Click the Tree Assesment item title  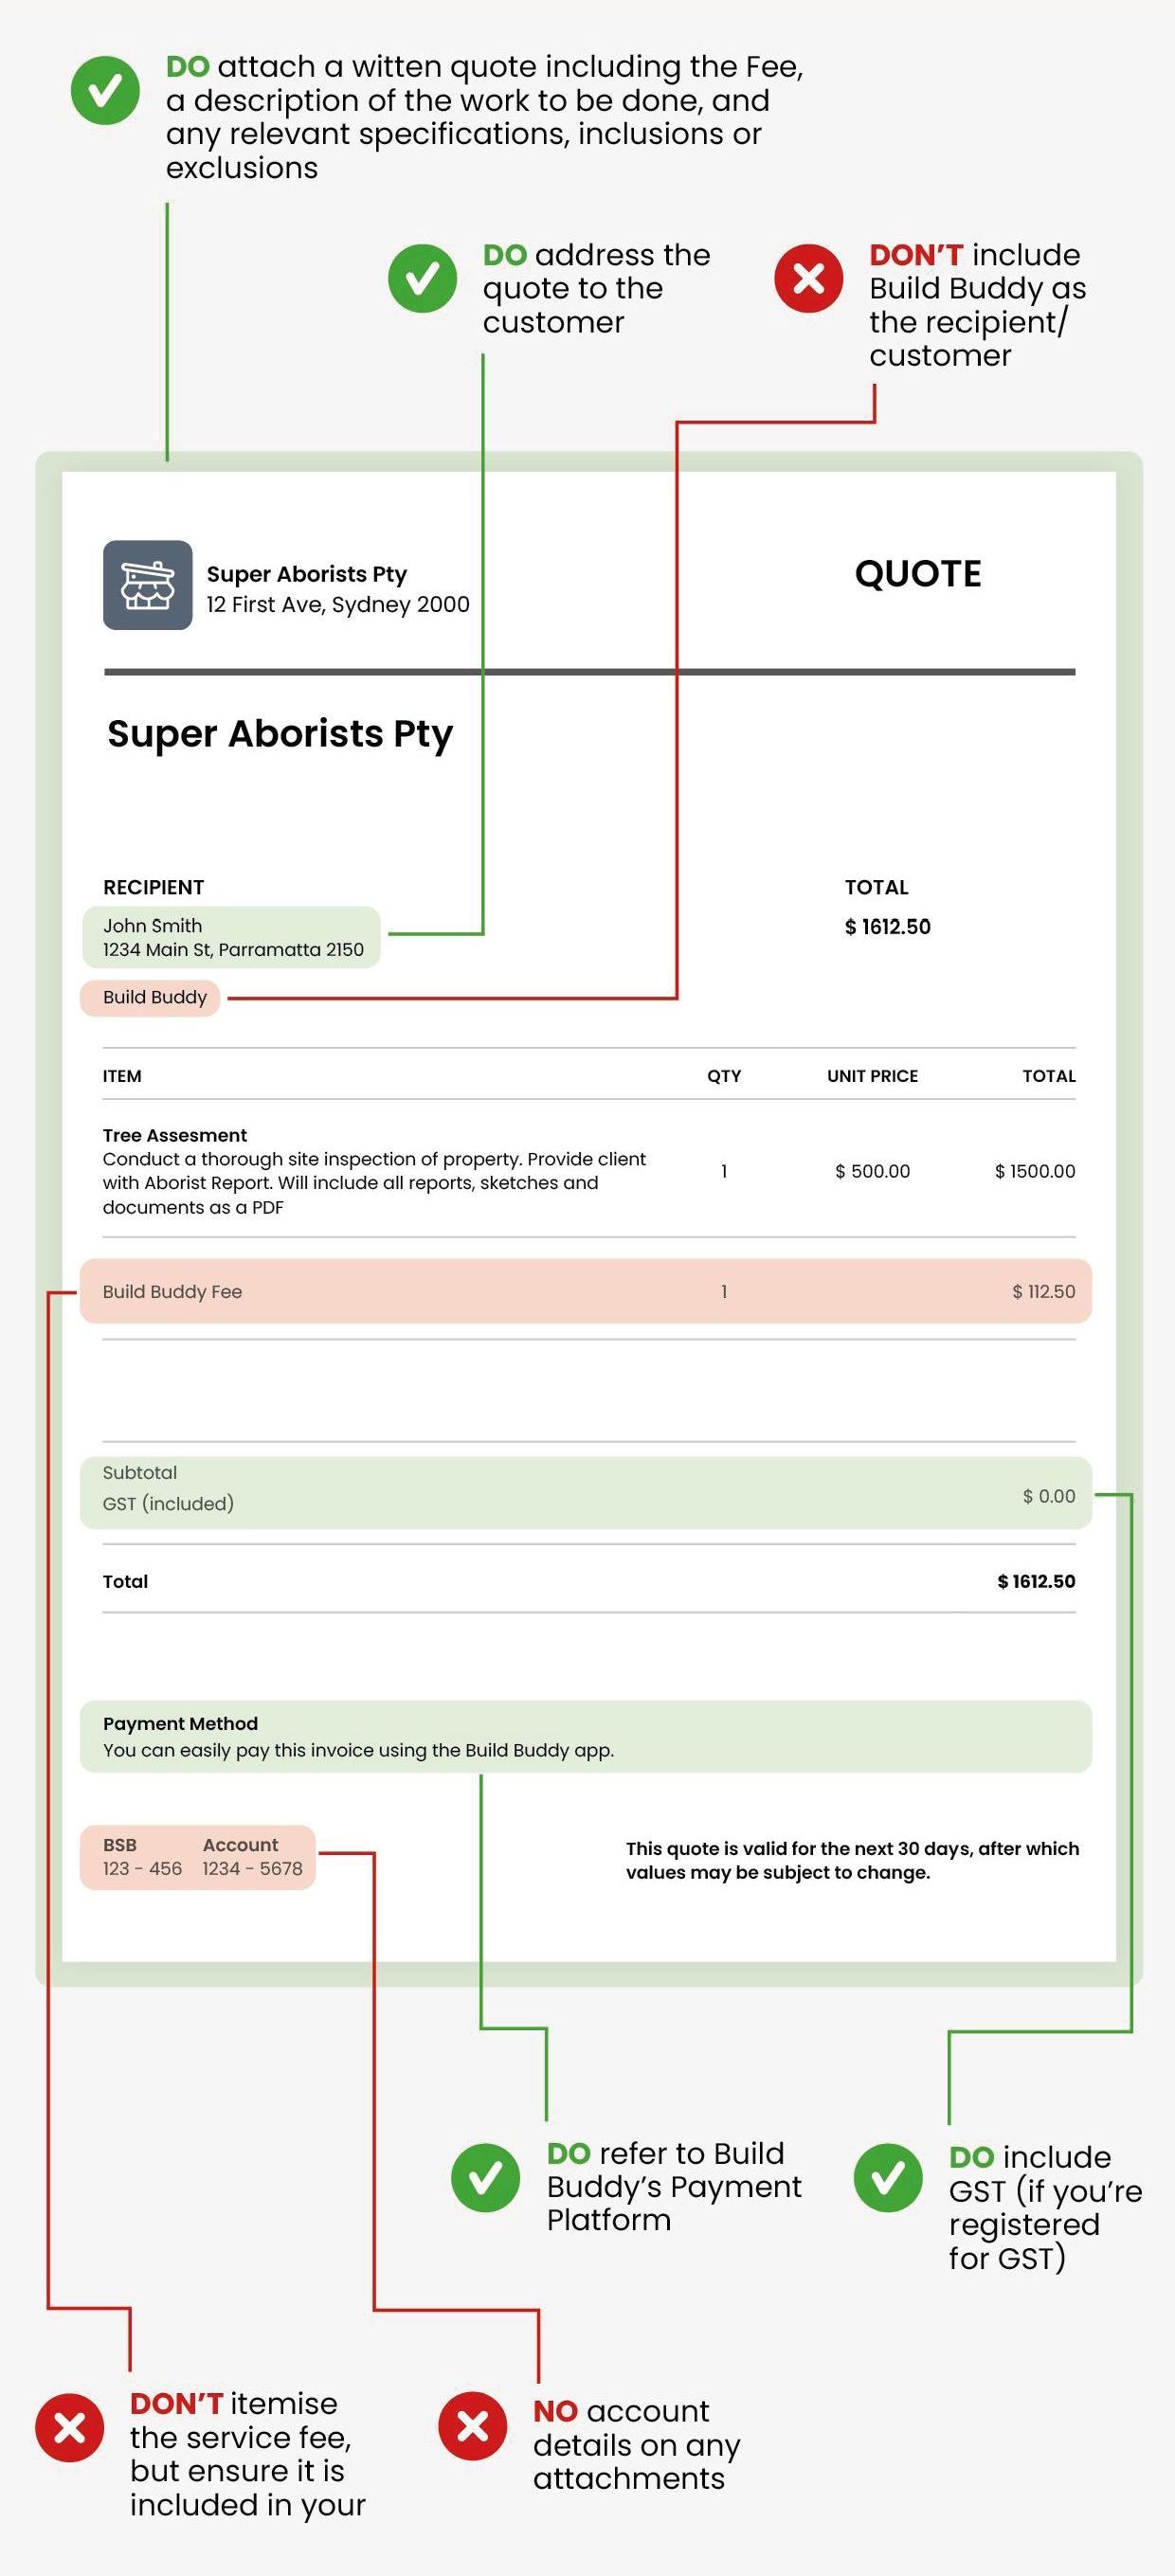175,1135
